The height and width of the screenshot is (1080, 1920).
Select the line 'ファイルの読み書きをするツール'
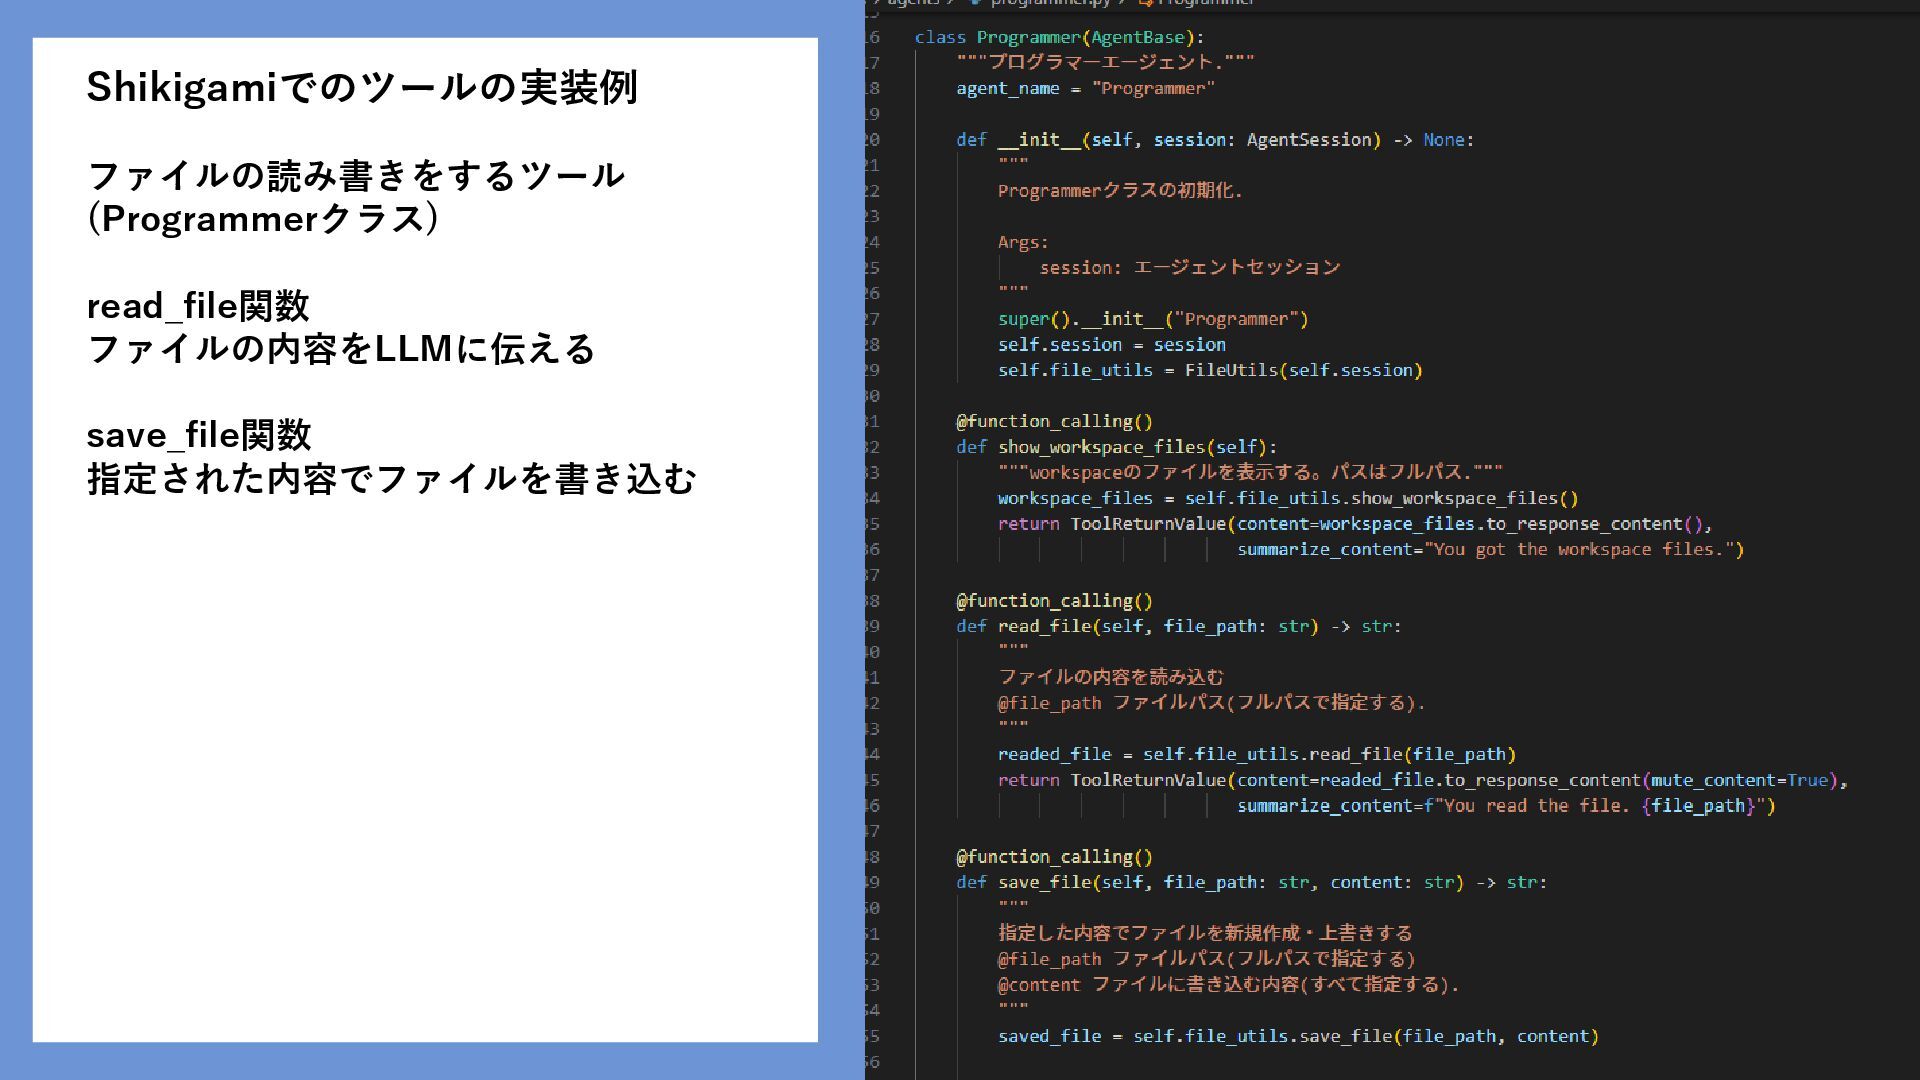tap(356, 176)
